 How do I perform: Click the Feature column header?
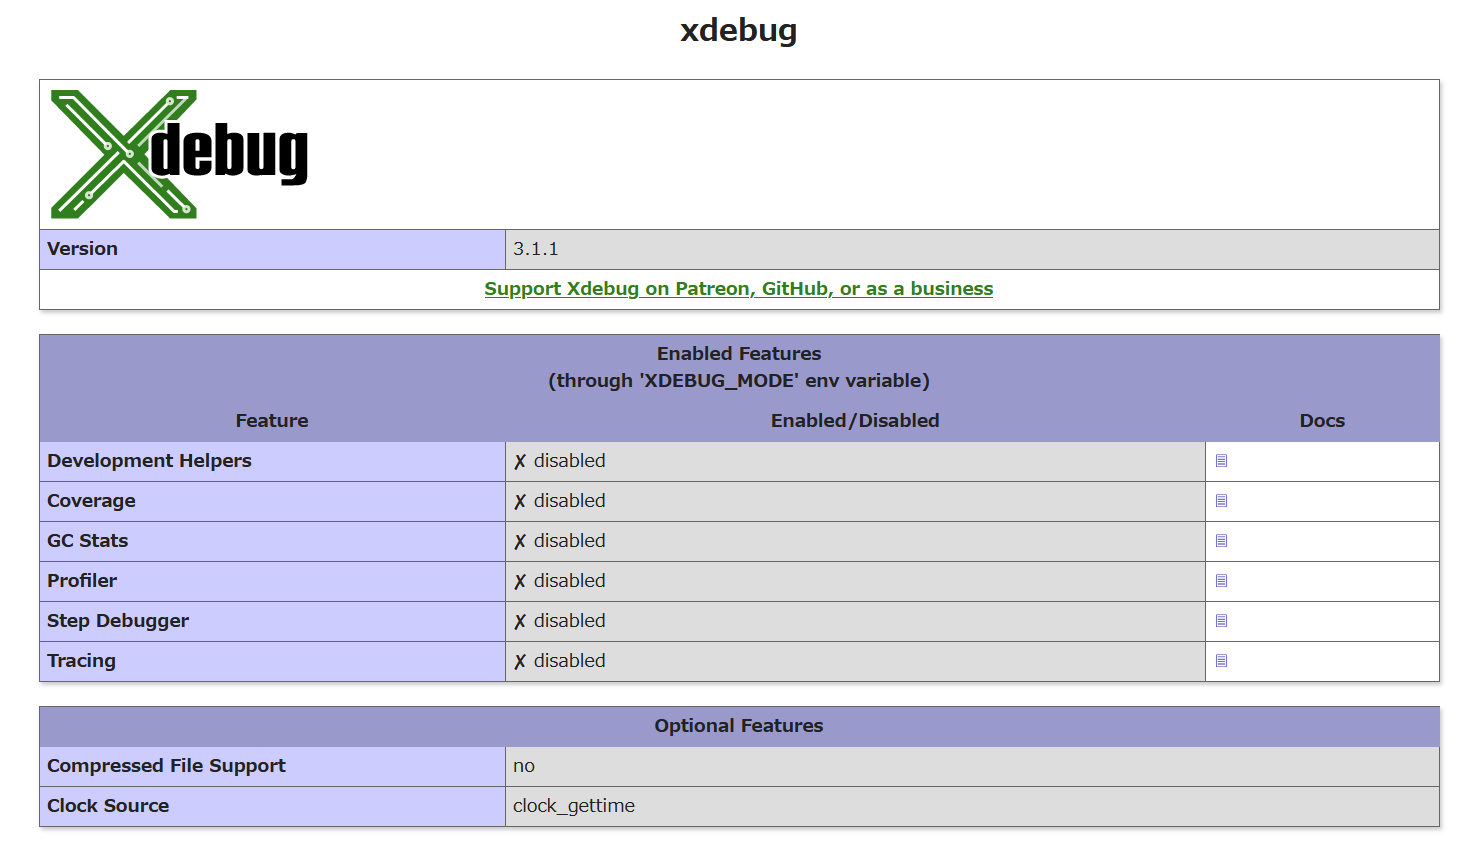pos(272,421)
